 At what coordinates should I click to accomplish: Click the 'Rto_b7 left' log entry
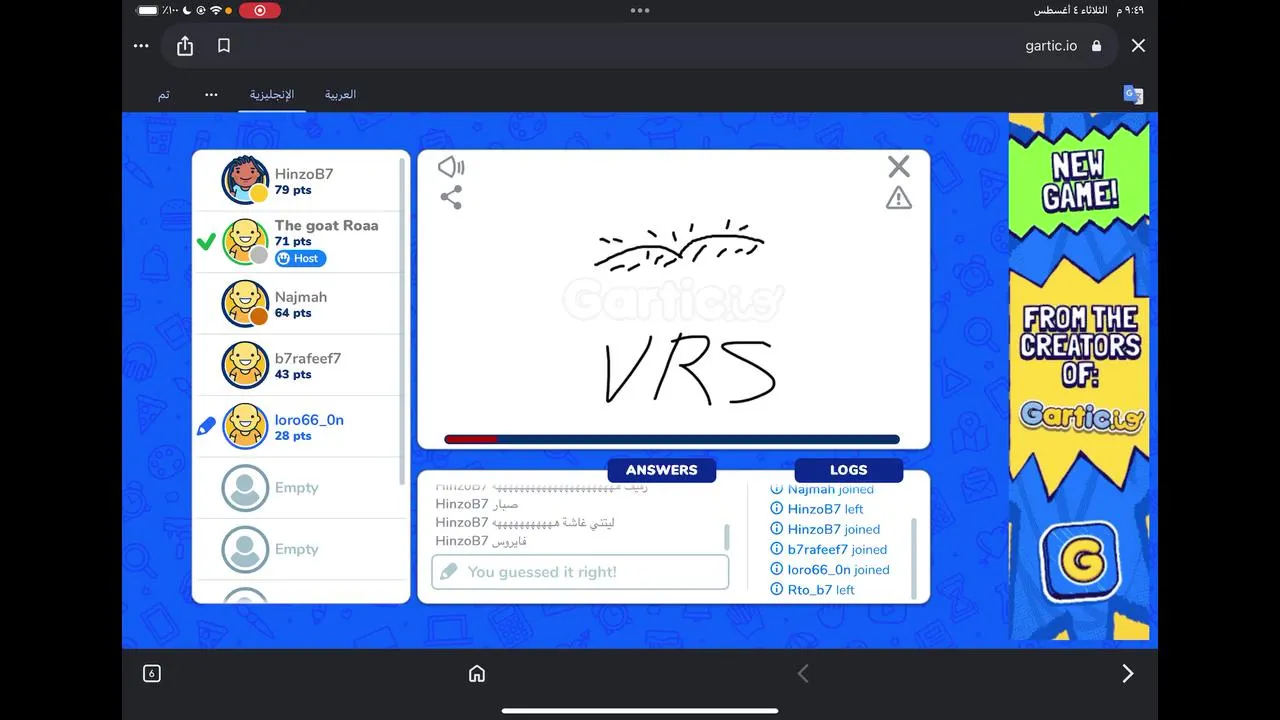click(x=821, y=590)
